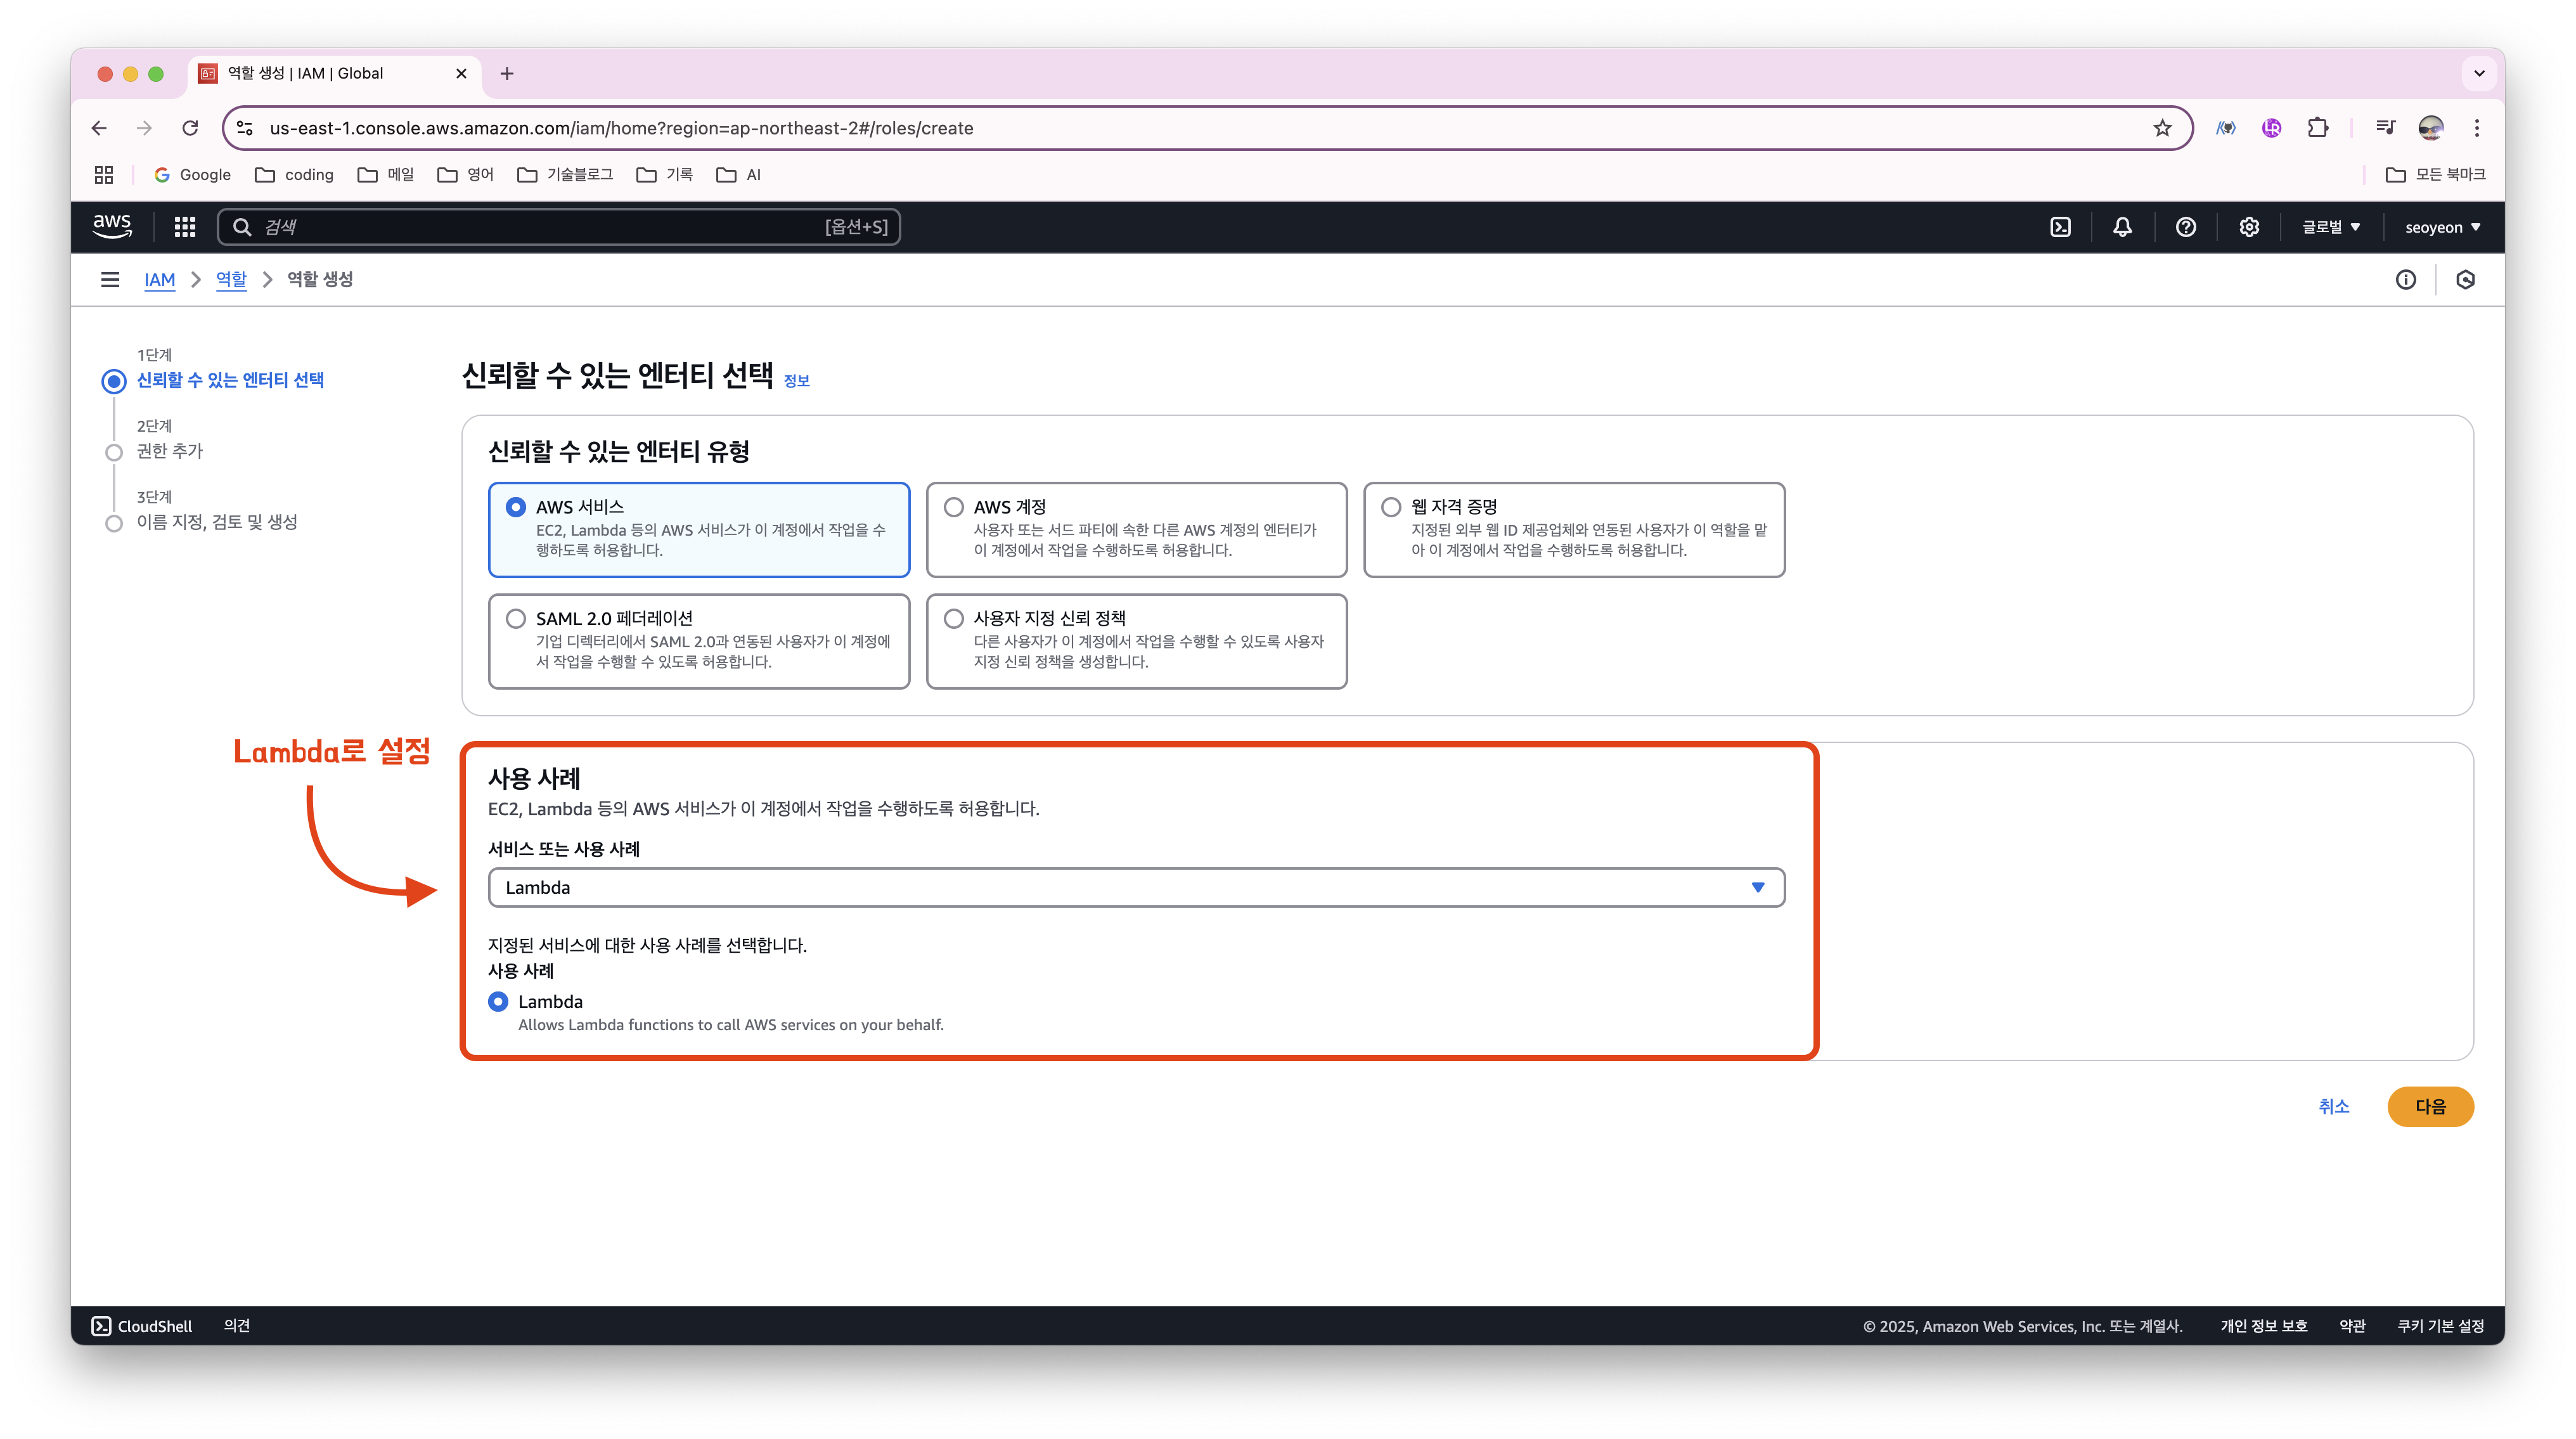Viewport: 2576px width, 1439px height.
Task: Open the AWS services grid menu
Action: tap(185, 227)
